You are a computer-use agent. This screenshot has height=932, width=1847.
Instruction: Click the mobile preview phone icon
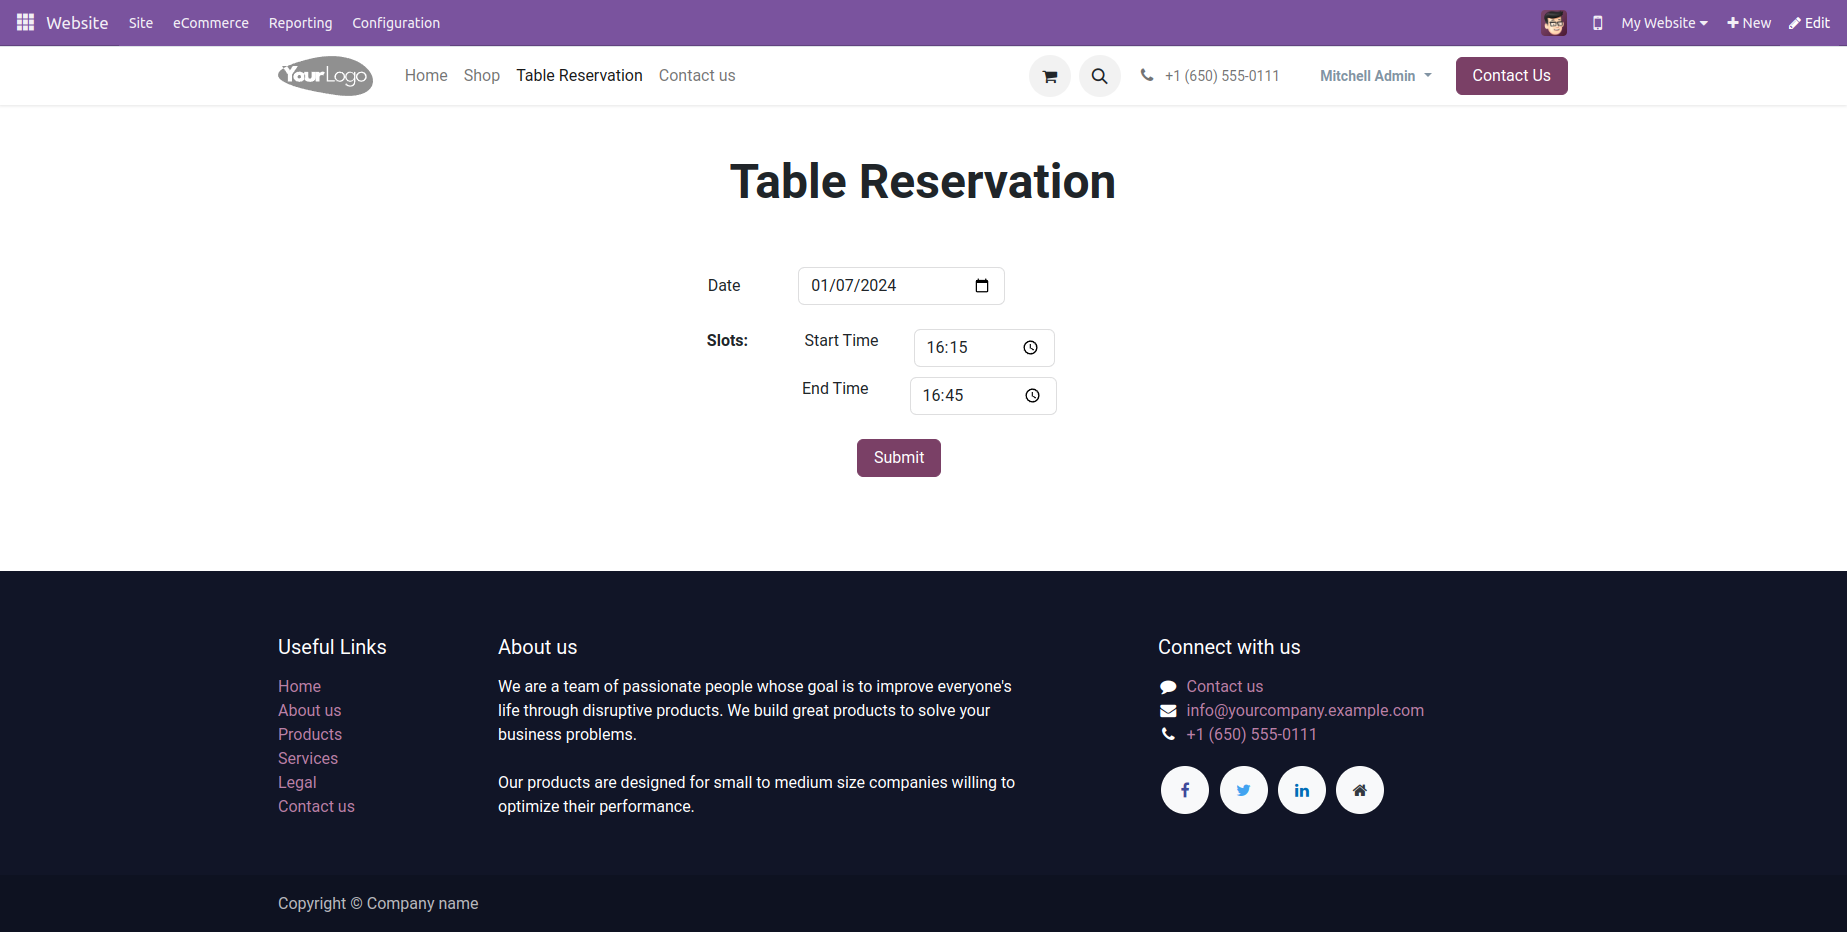tap(1597, 23)
